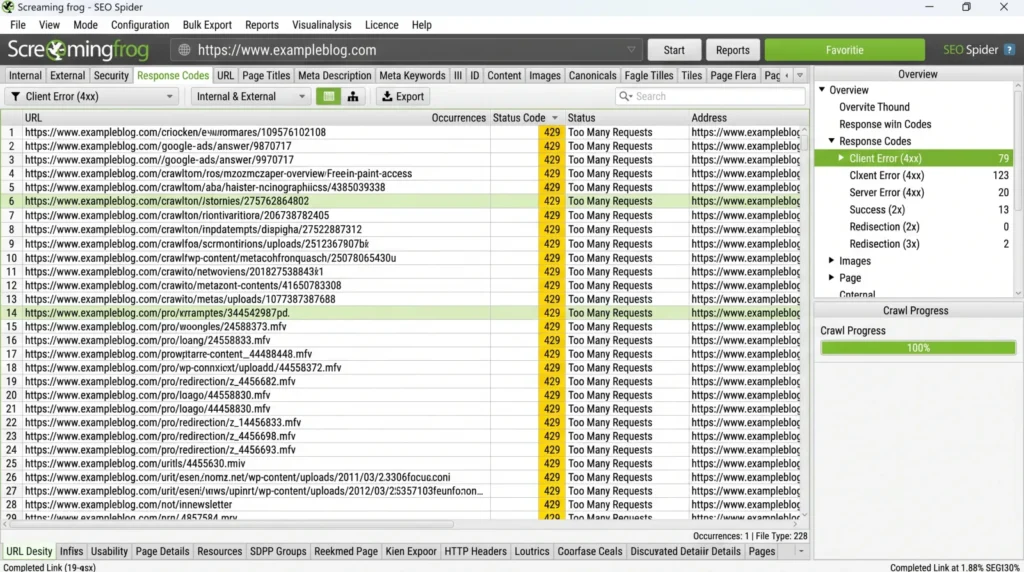
Task: Open the HTTP Headers bottom tab
Action: [475, 551]
